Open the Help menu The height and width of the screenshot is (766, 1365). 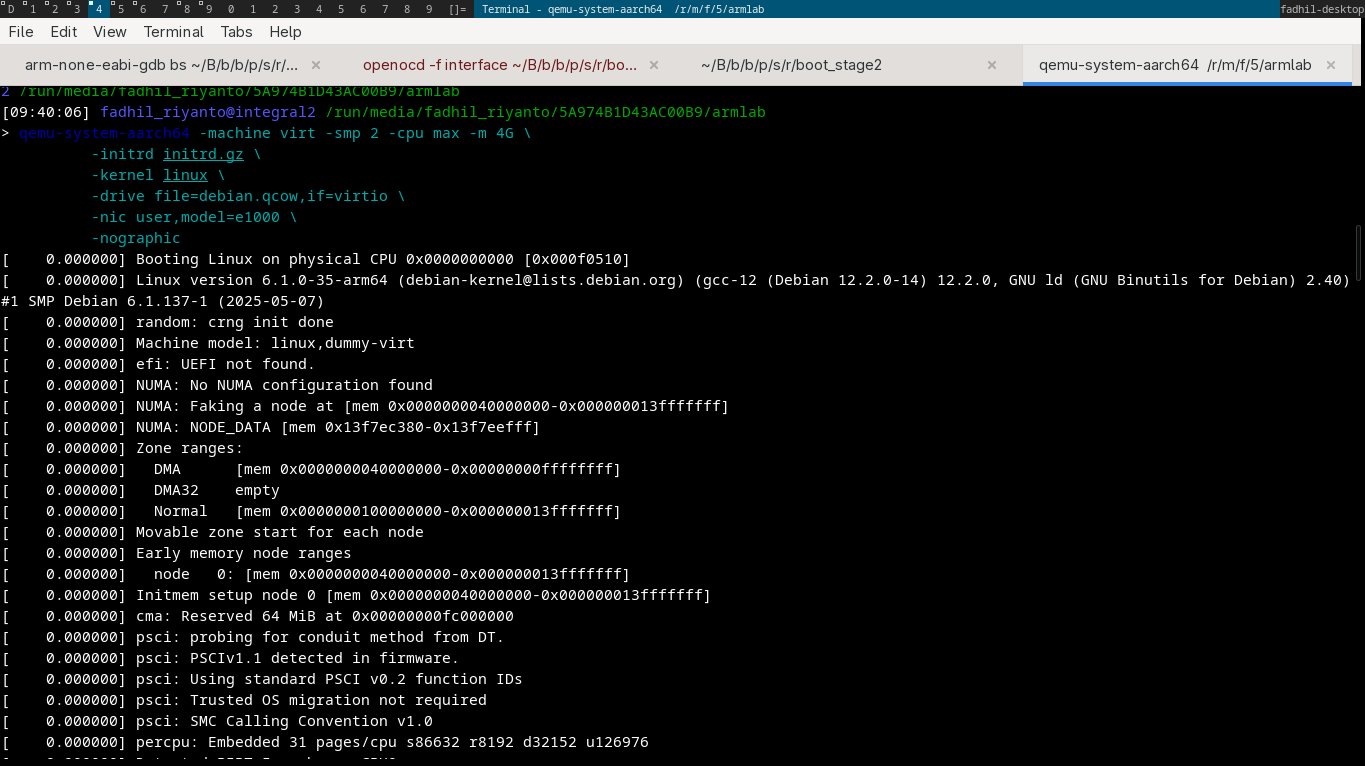click(x=286, y=32)
